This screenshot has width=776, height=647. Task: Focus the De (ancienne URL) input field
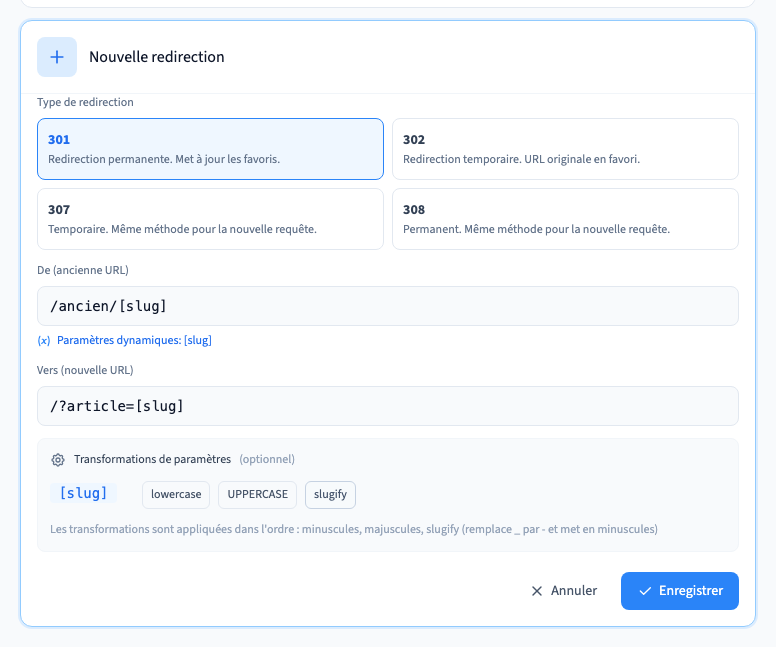pyautogui.click(x=388, y=306)
